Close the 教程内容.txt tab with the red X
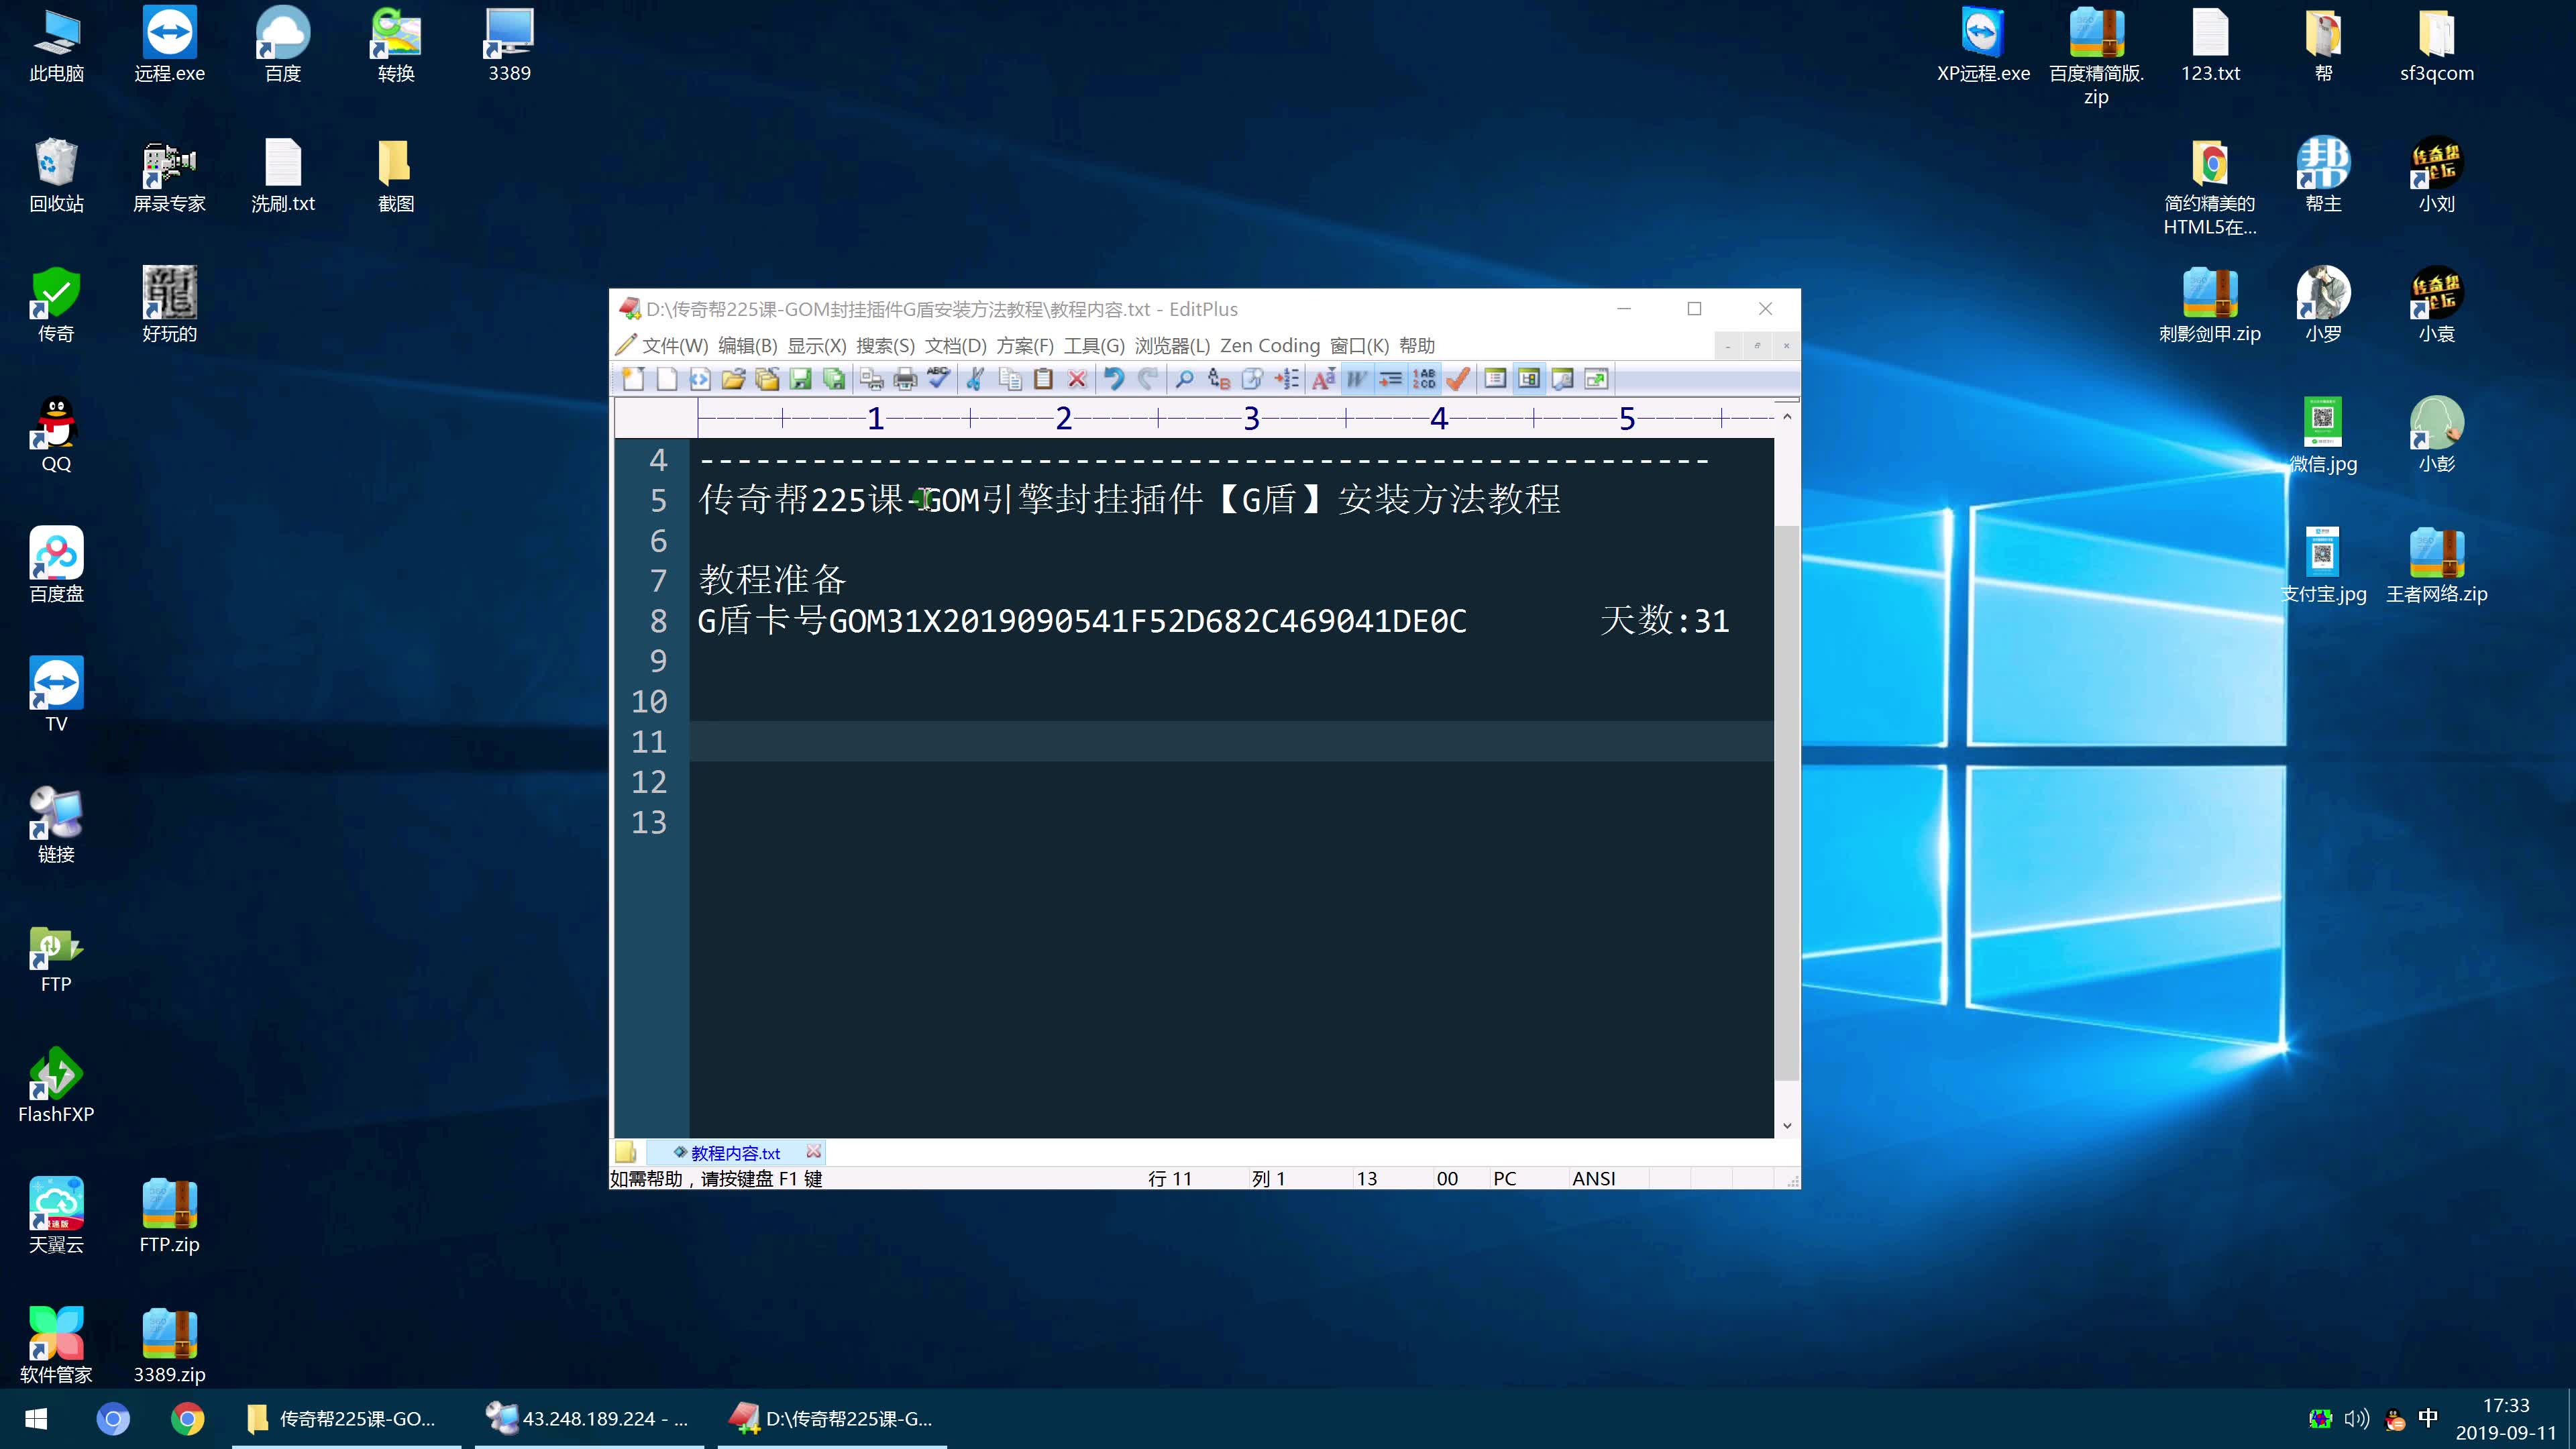Image resolution: width=2576 pixels, height=1449 pixels. pos(813,1152)
